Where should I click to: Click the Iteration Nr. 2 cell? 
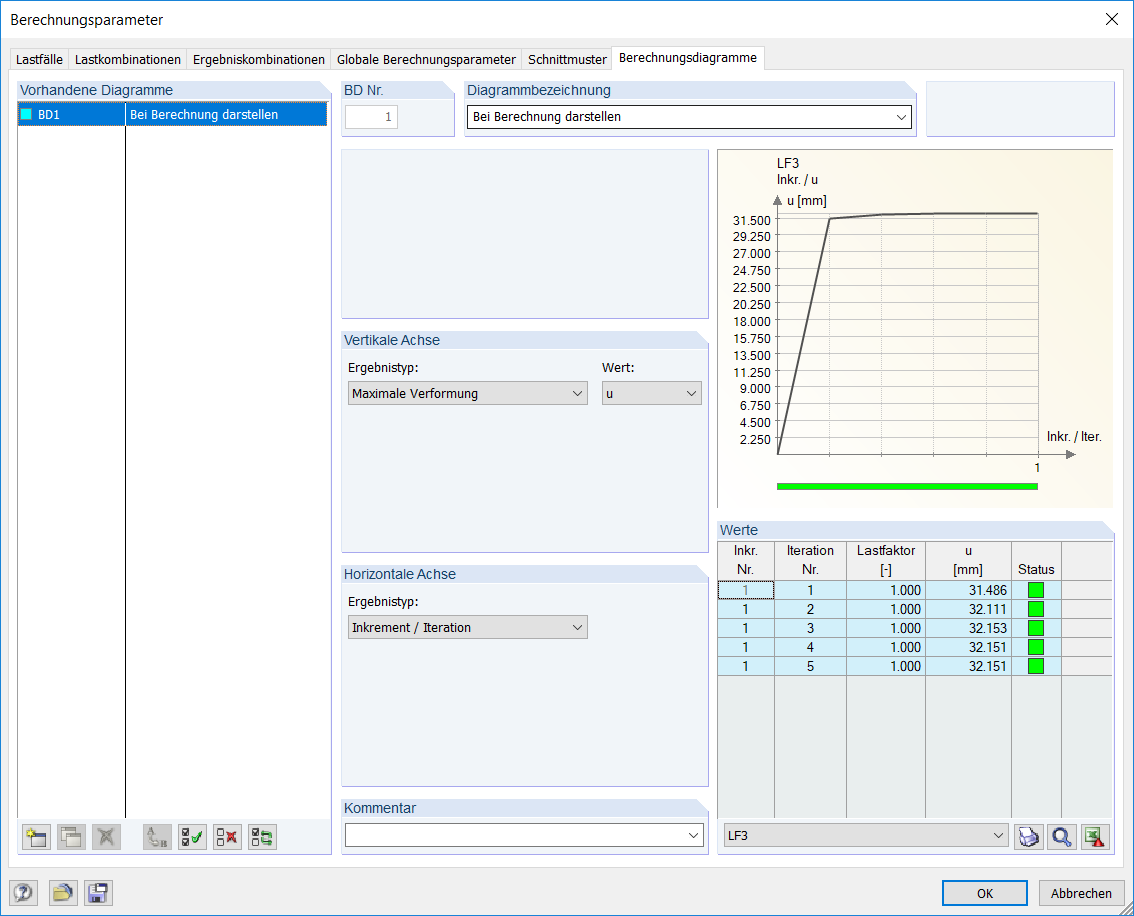pos(810,609)
